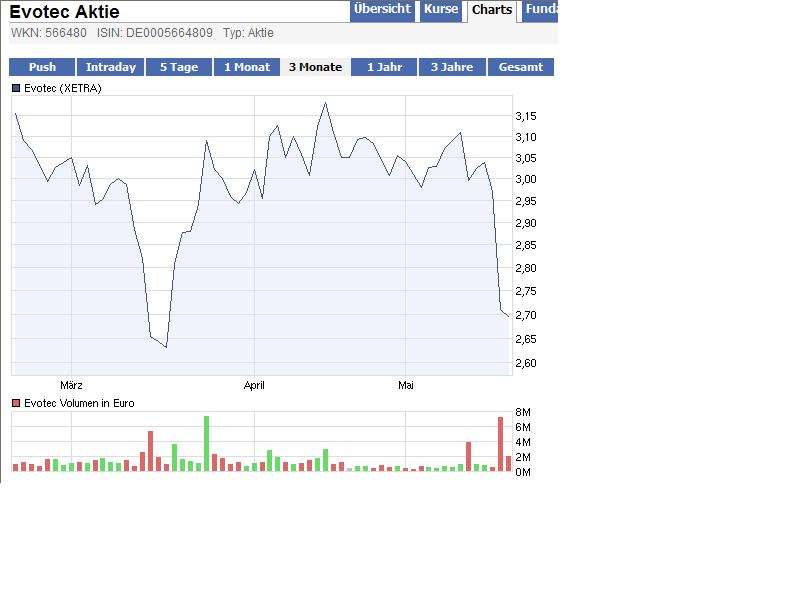Click the 2,95 price axis label
The image size is (800, 600).
click(526, 201)
